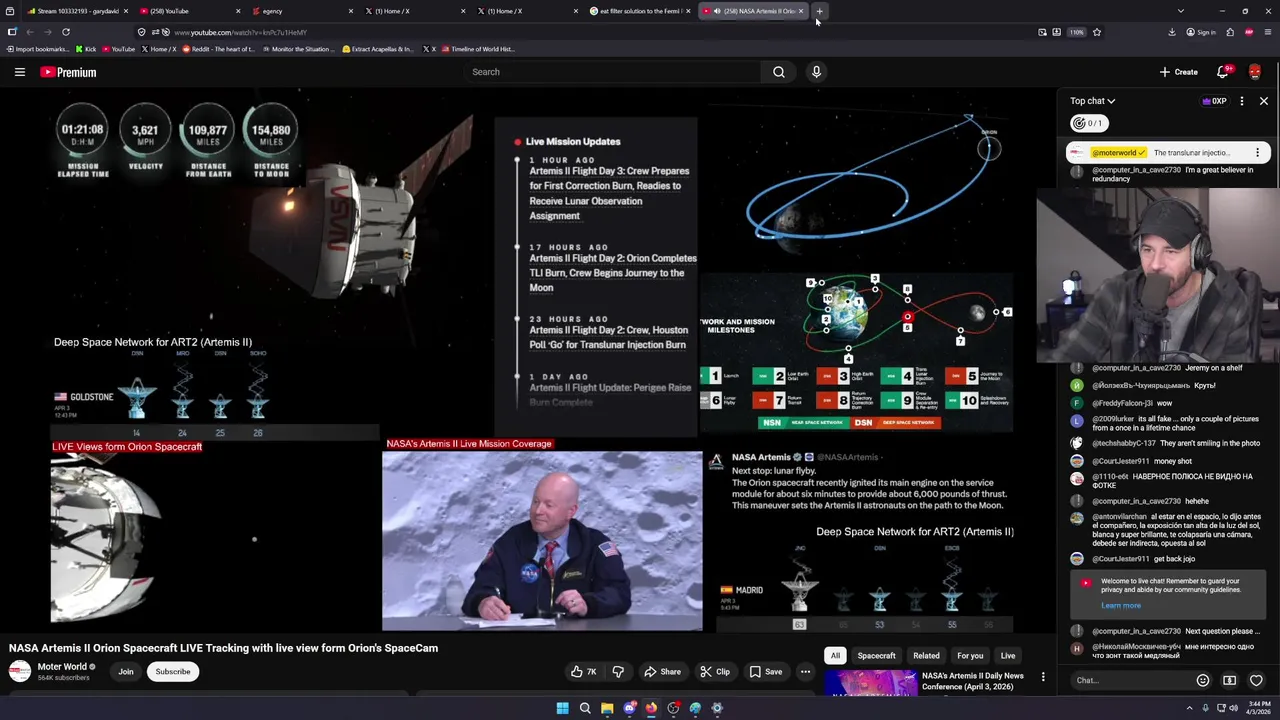Viewport: 1280px width, 720px height.
Task: Open options for Artemis II Daily News video
Action: (x=1043, y=677)
